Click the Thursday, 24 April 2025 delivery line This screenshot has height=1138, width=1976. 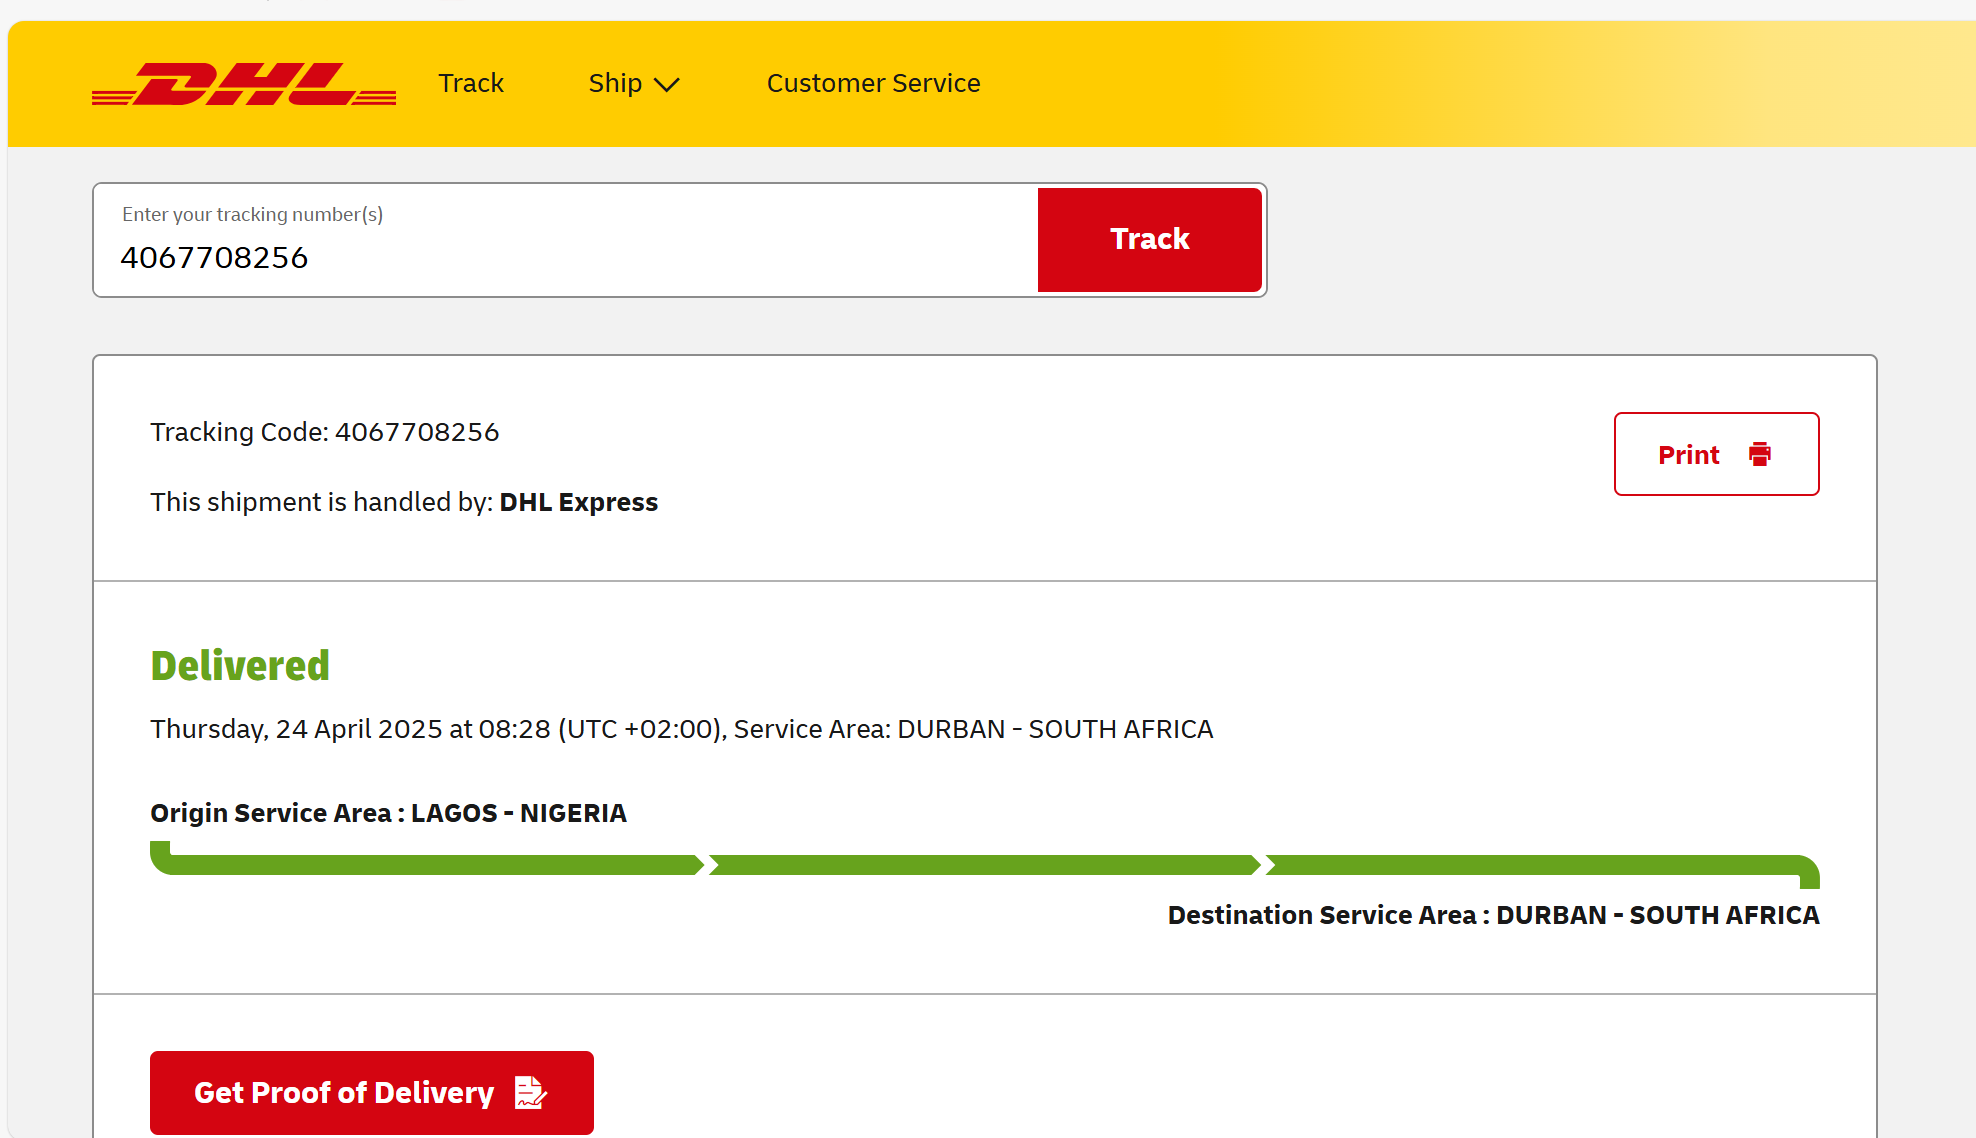[682, 729]
